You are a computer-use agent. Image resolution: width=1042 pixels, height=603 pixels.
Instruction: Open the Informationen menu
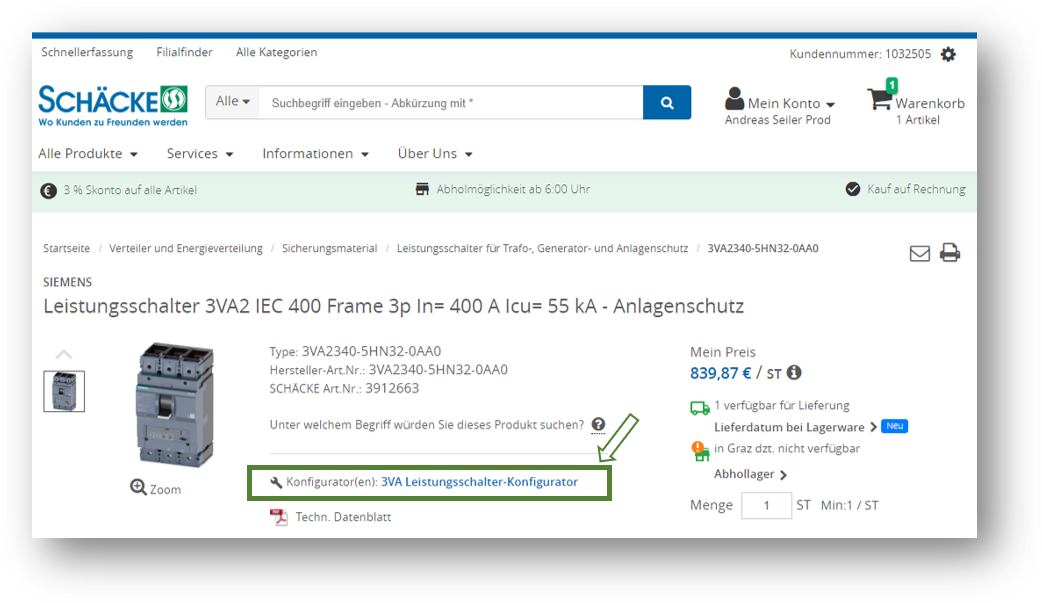click(315, 154)
